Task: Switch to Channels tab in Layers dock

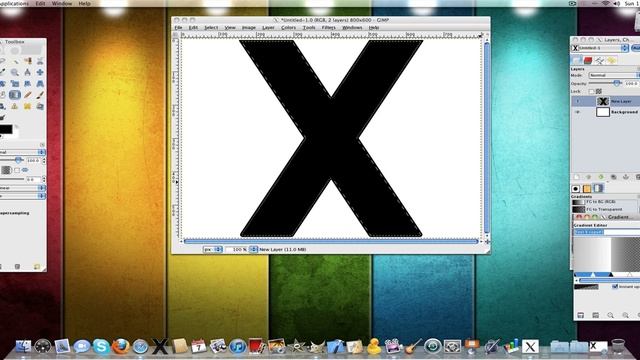Action: pos(588,60)
